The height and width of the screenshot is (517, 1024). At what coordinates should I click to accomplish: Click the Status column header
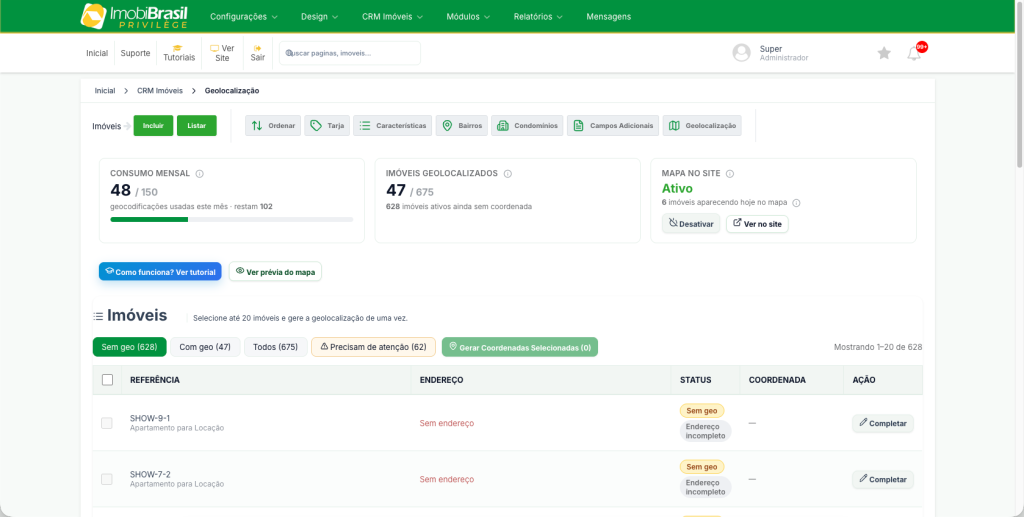click(x=696, y=380)
